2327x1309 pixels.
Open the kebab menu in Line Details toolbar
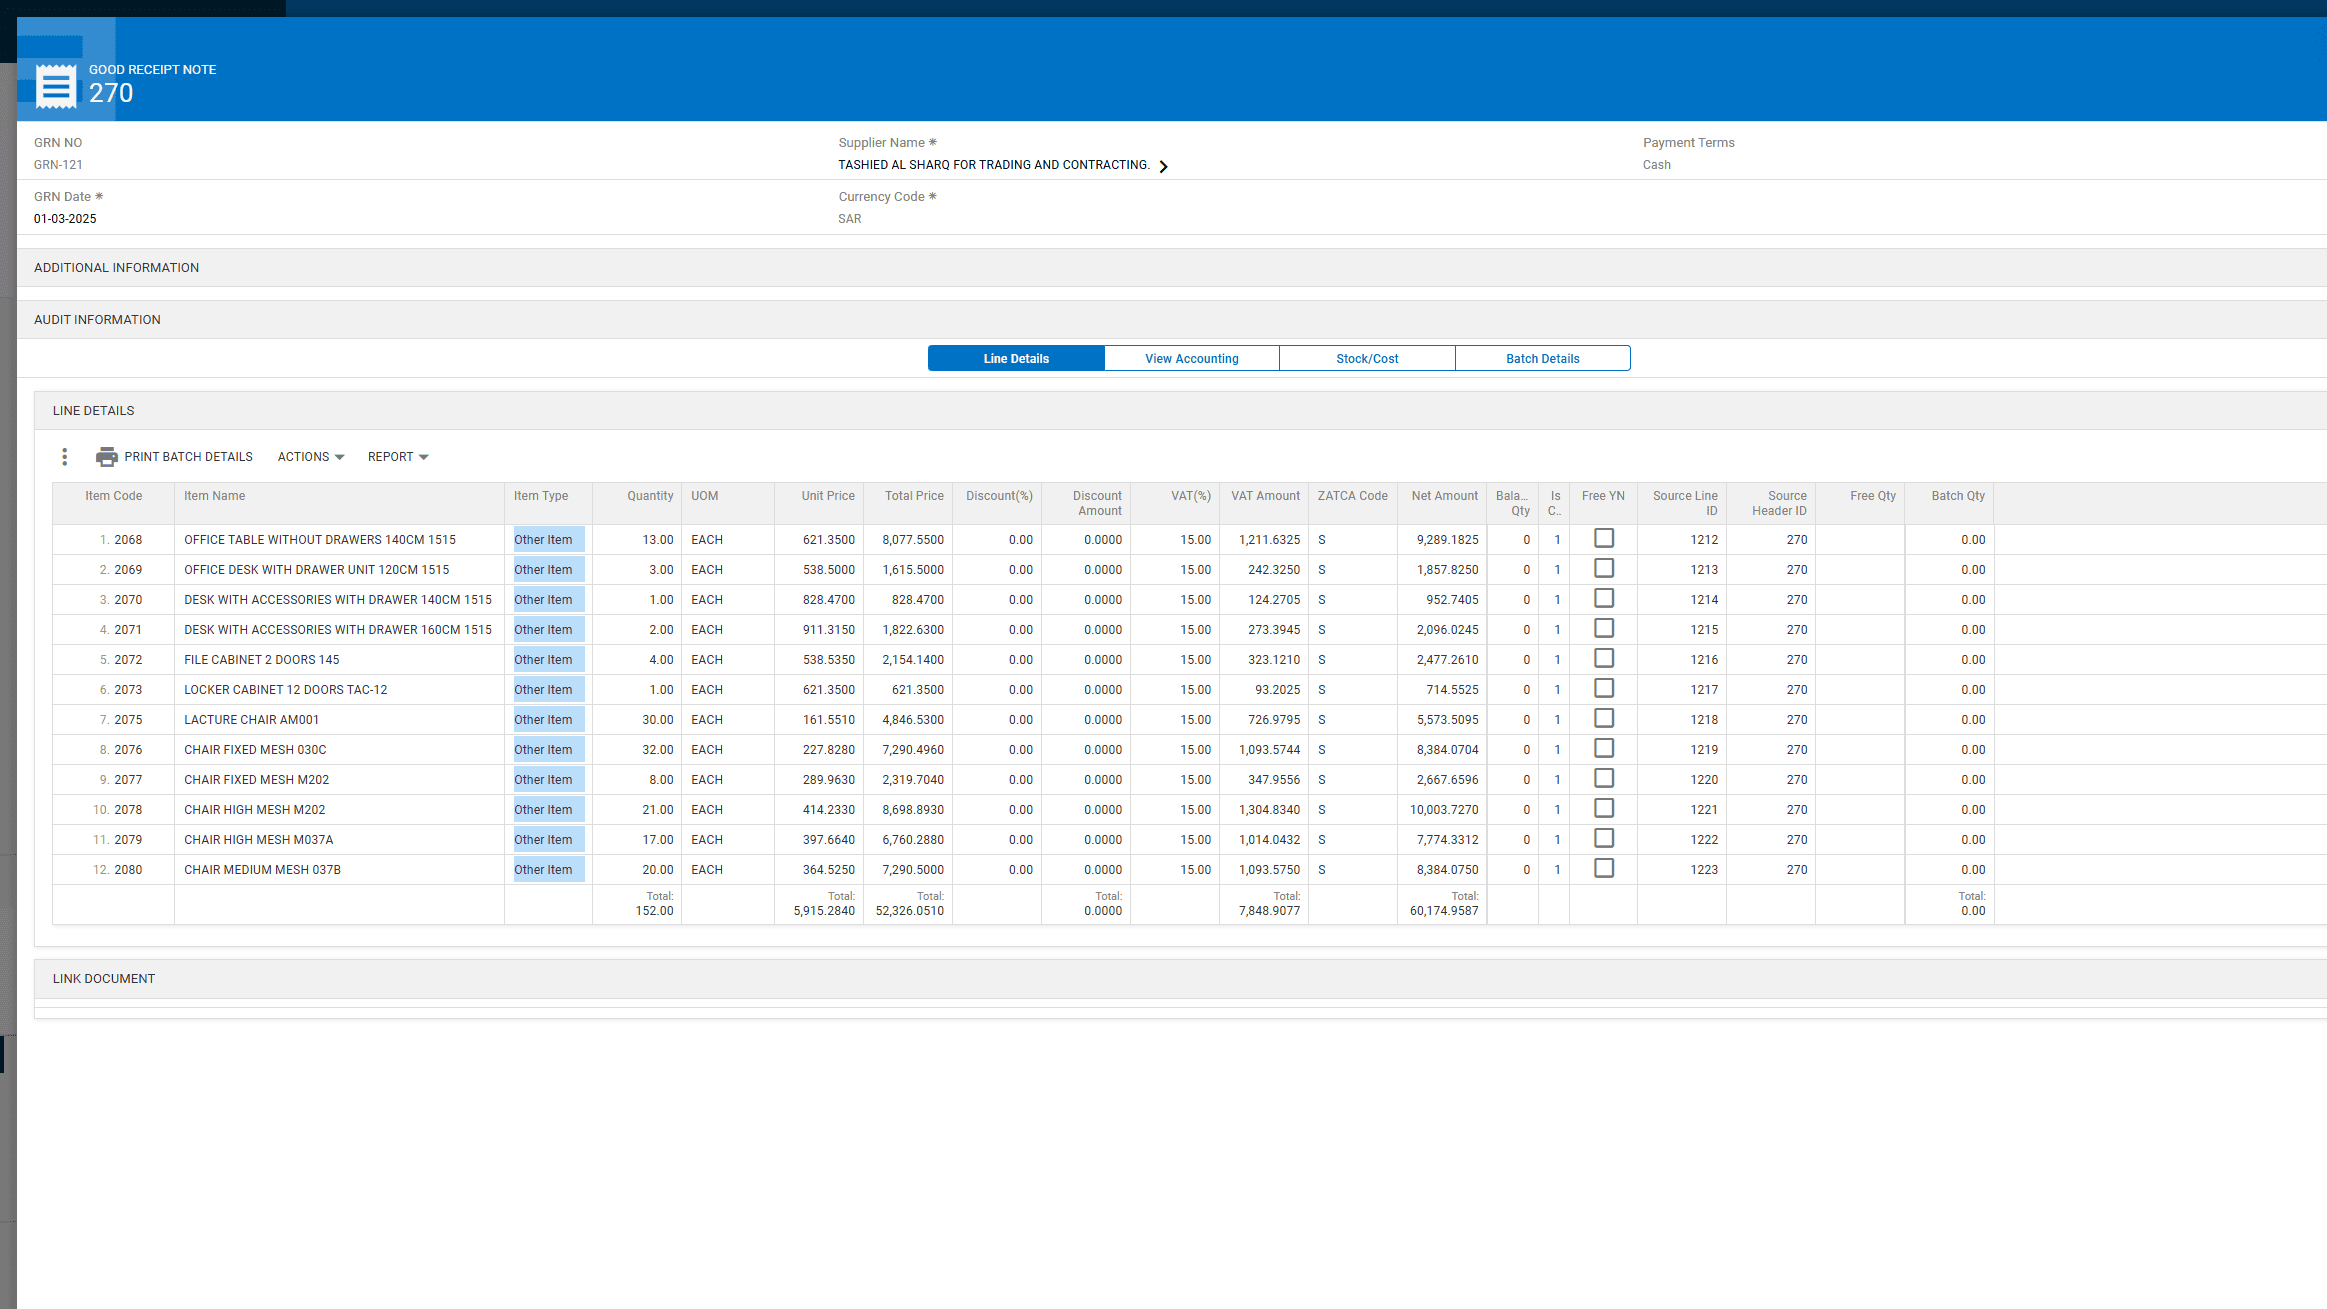pos(65,456)
